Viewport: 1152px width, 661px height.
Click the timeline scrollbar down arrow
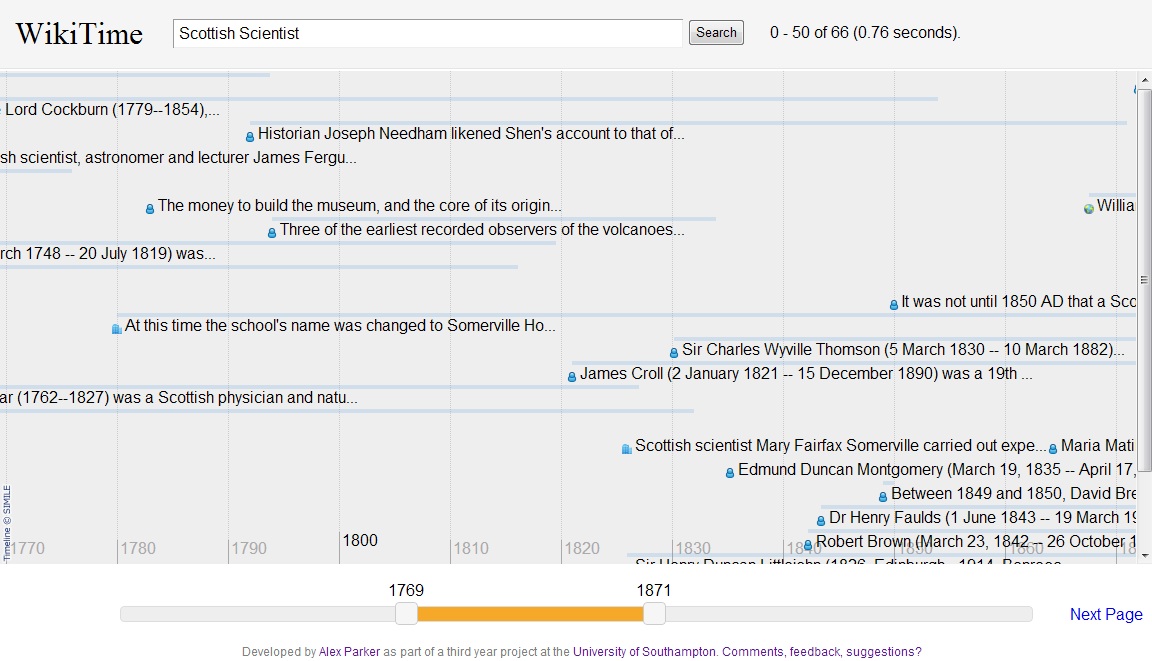point(1145,556)
